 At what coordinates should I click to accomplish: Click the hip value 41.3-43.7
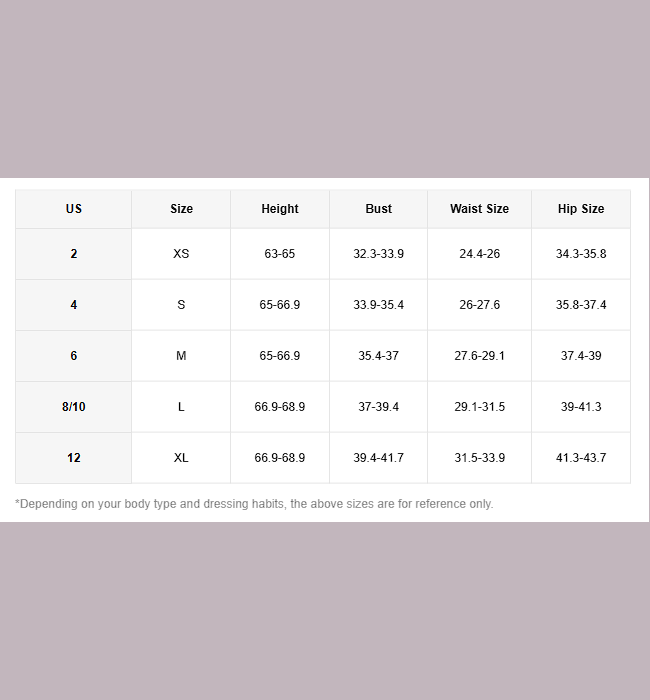coord(581,458)
